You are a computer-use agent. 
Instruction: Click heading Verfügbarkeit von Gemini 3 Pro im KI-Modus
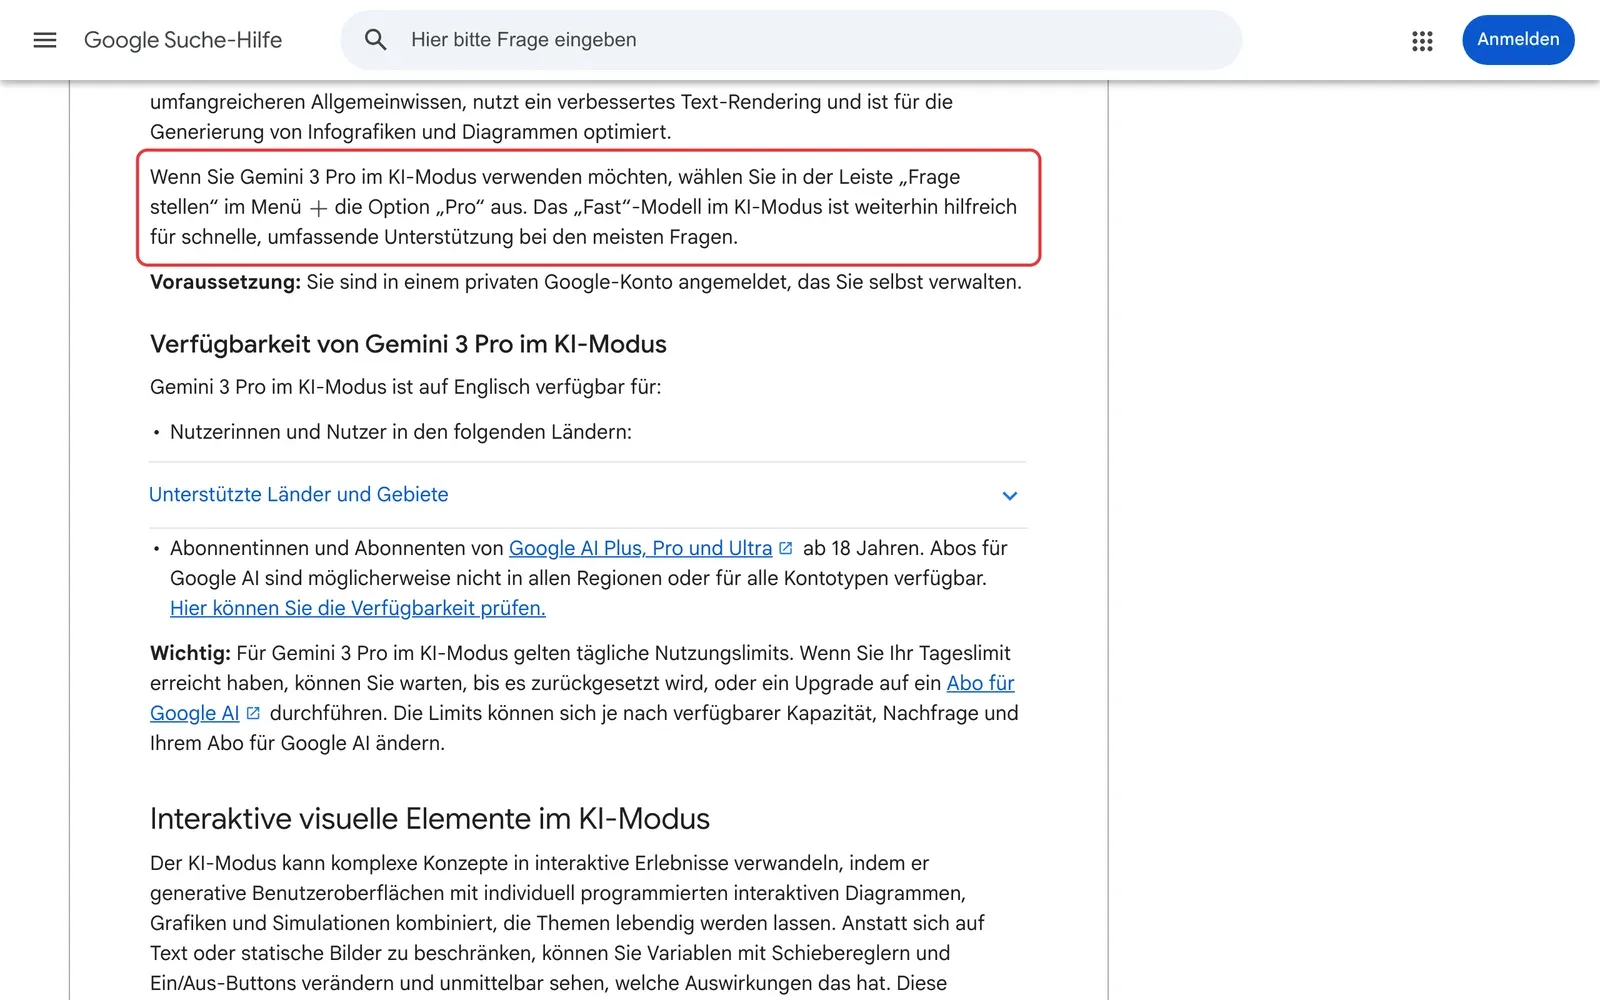408,344
